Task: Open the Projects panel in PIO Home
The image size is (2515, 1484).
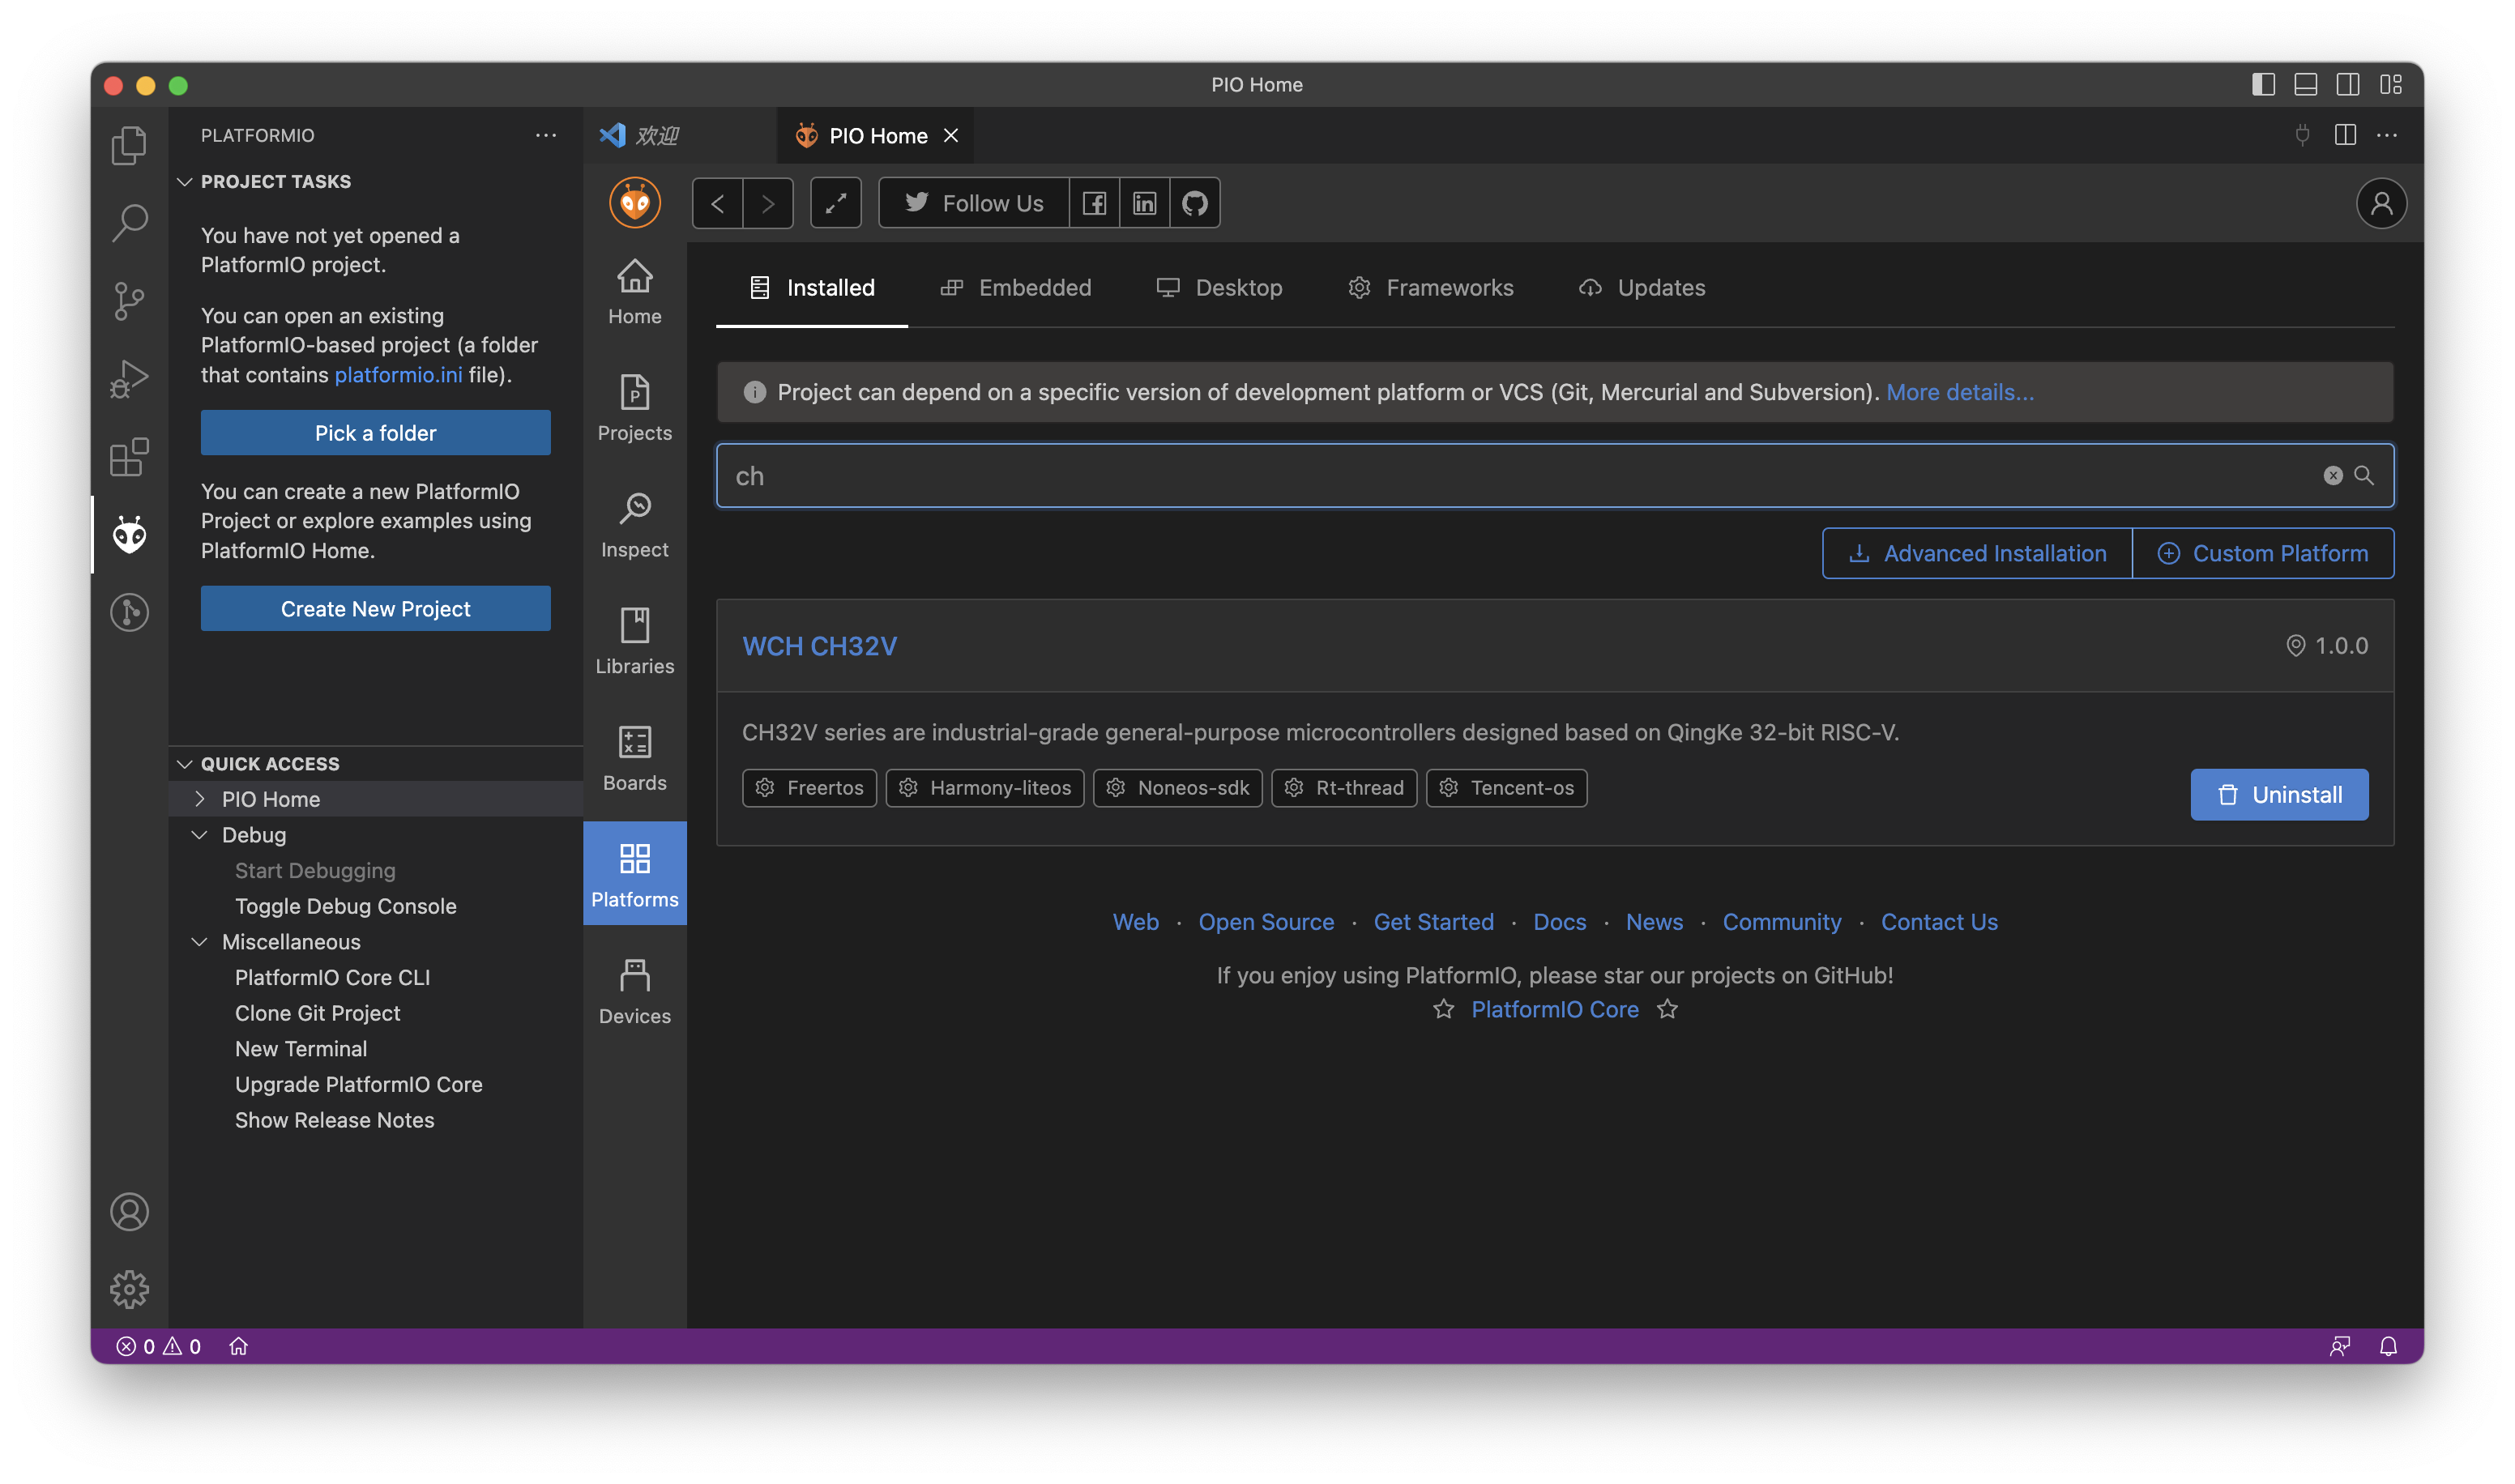Action: click(634, 407)
